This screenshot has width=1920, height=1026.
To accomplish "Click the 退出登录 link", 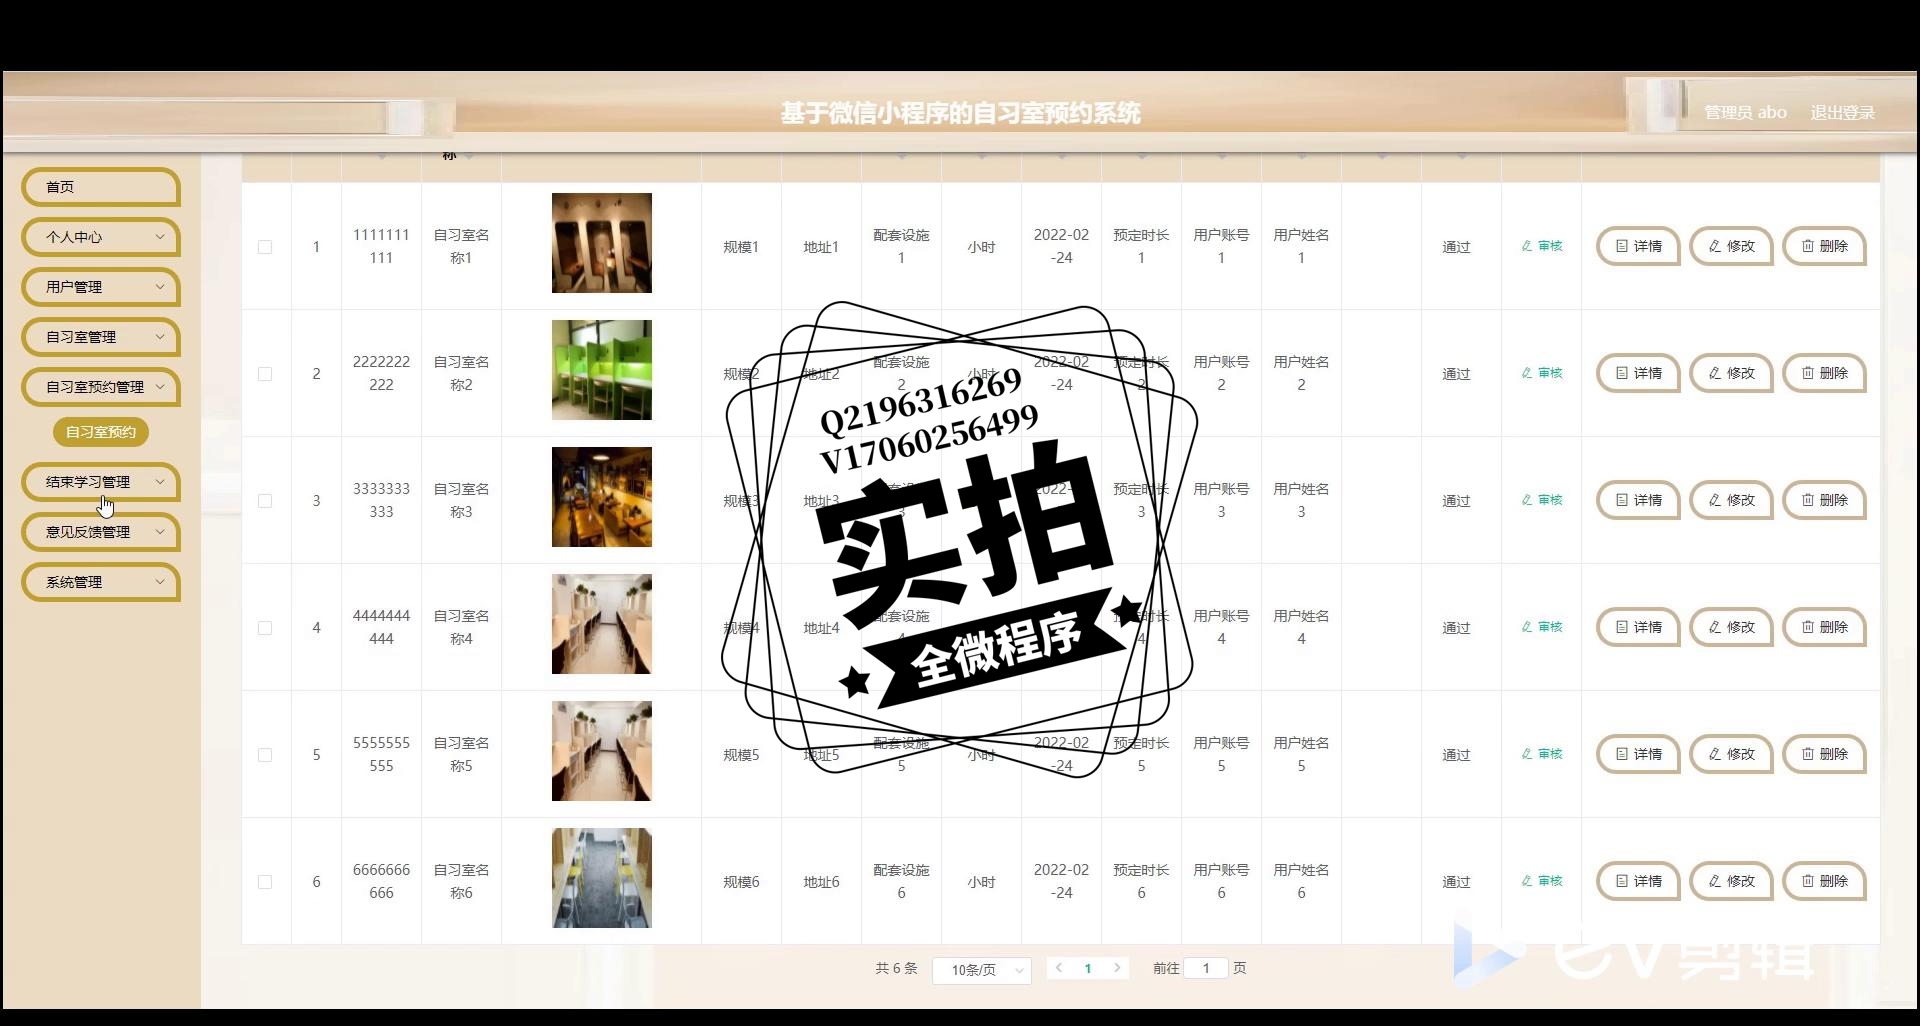I will pos(1842,113).
